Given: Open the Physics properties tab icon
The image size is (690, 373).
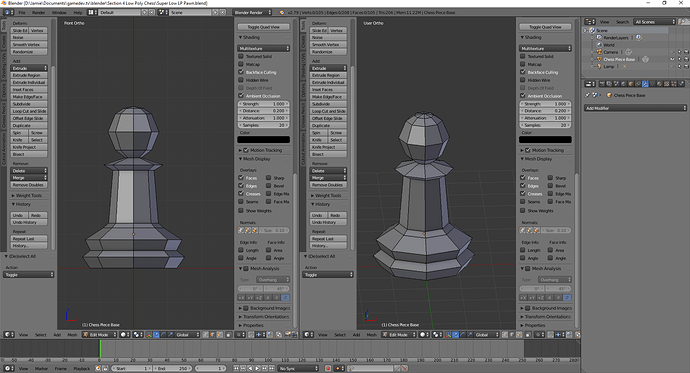Looking at the screenshot, I should pos(681,84).
